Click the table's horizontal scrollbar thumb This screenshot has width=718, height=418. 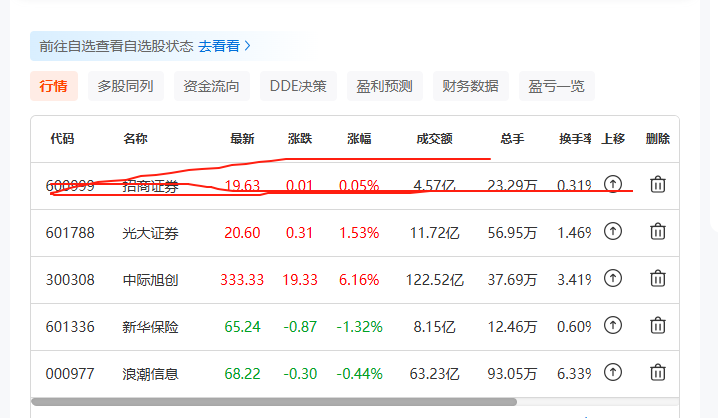tap(274, 402)
